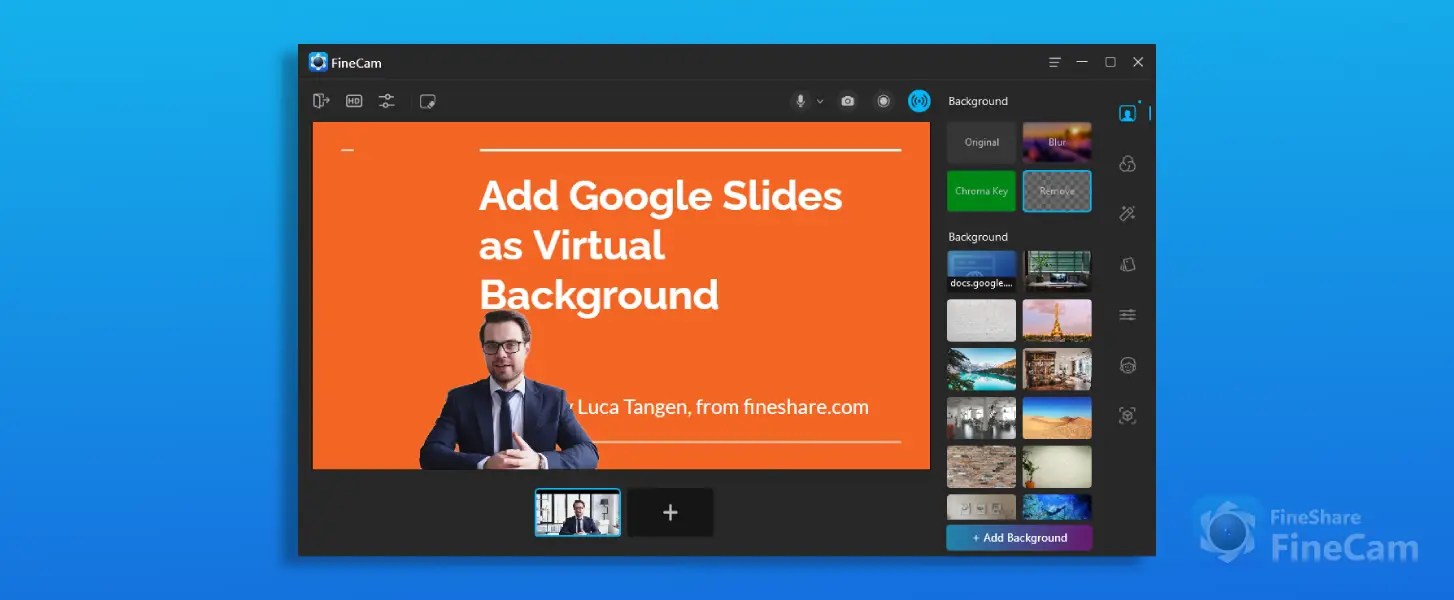This screenshot has height=600, width=1454.
Task: Start the broadcast with the blue streaming icon
Action: [x=919, y=100]
